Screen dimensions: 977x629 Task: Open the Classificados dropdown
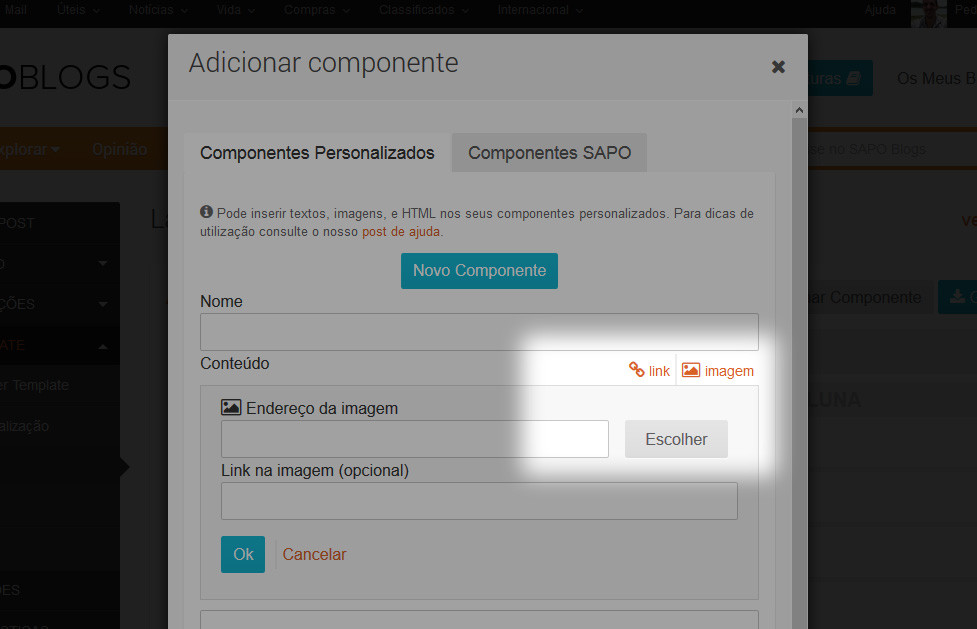tap(423, 10)
